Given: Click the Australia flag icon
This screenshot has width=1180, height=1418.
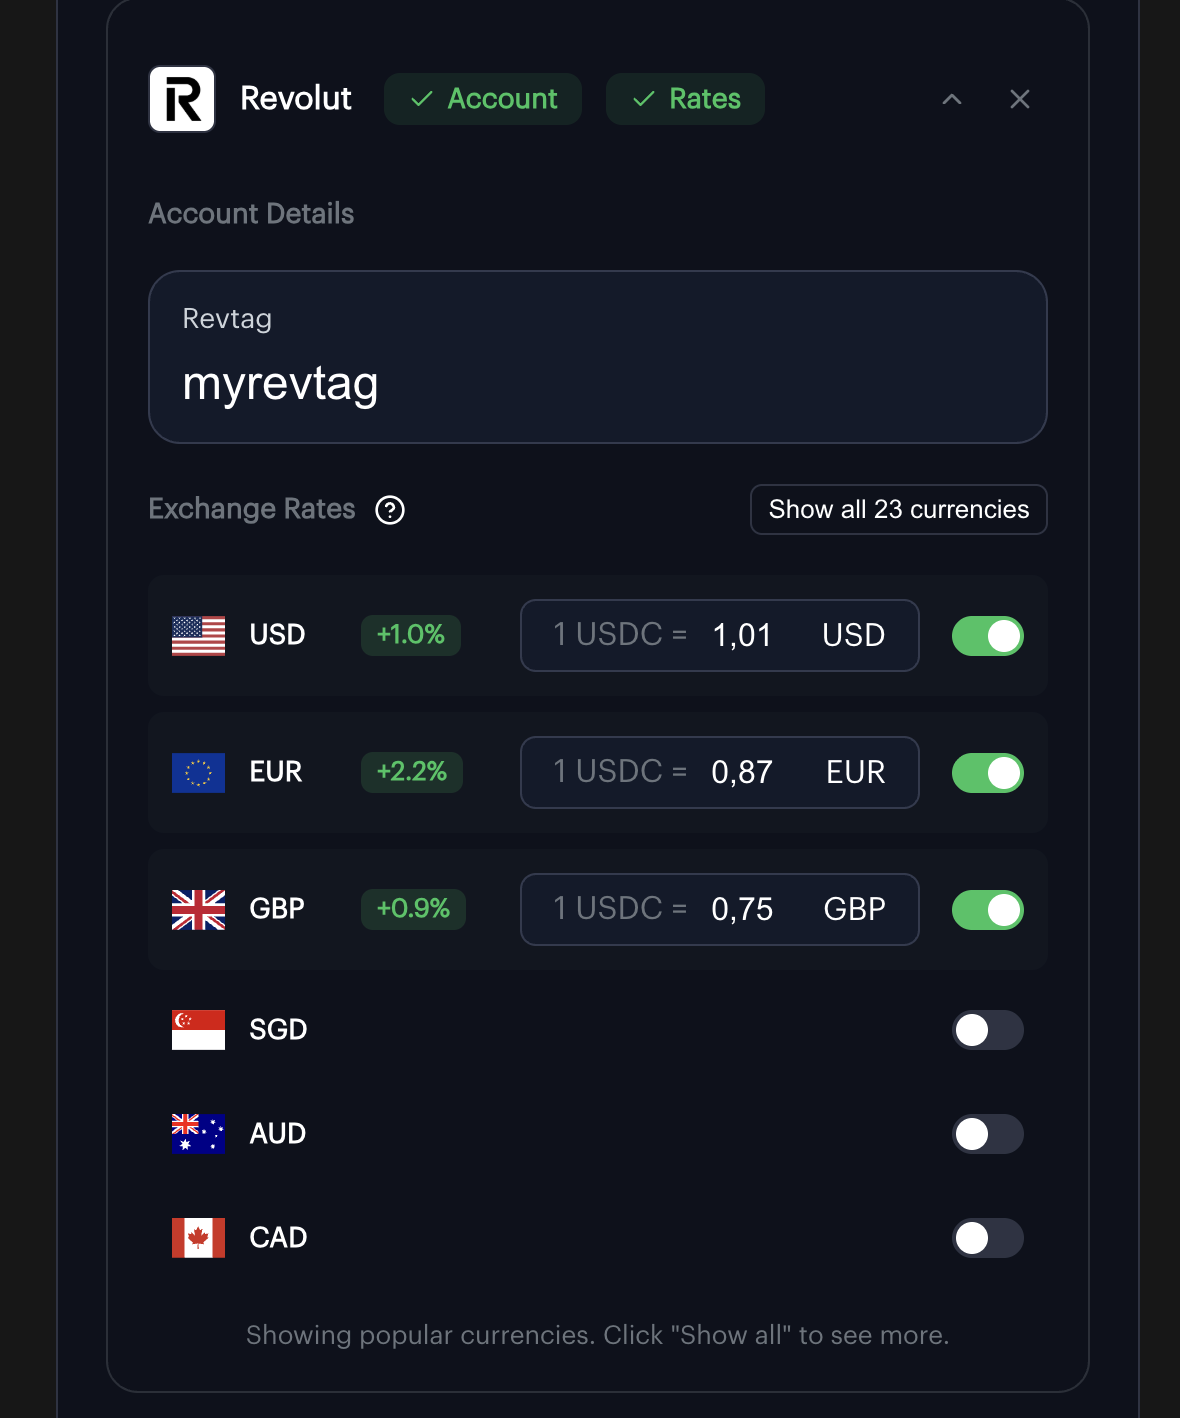Looking at the screenshot, I should pyautogui.click(x=198, y=1134).
